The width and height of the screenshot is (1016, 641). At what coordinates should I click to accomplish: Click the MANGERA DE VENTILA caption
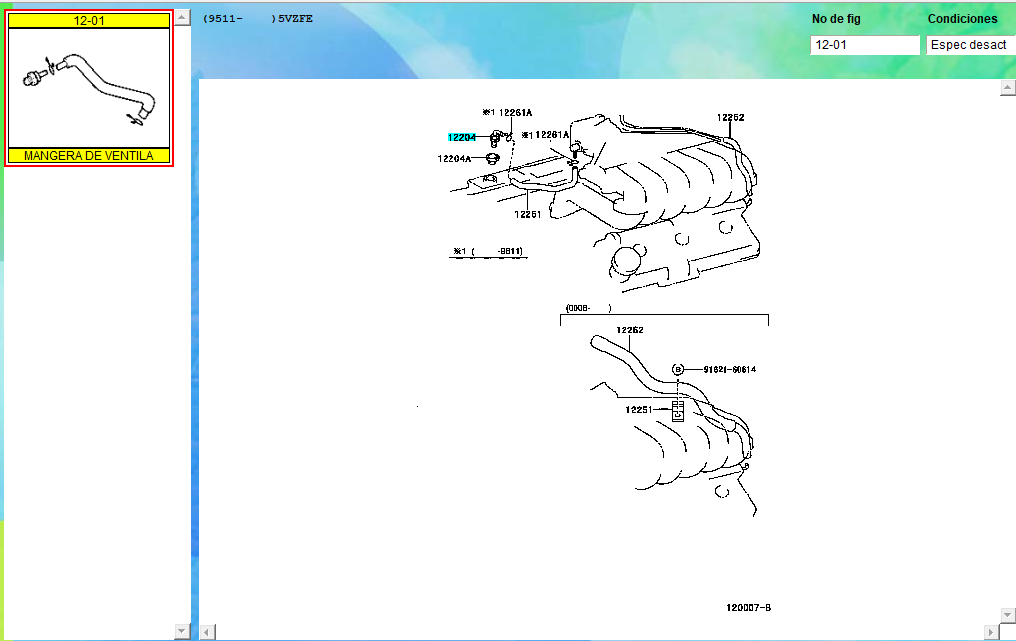click(x=89, y=156)
